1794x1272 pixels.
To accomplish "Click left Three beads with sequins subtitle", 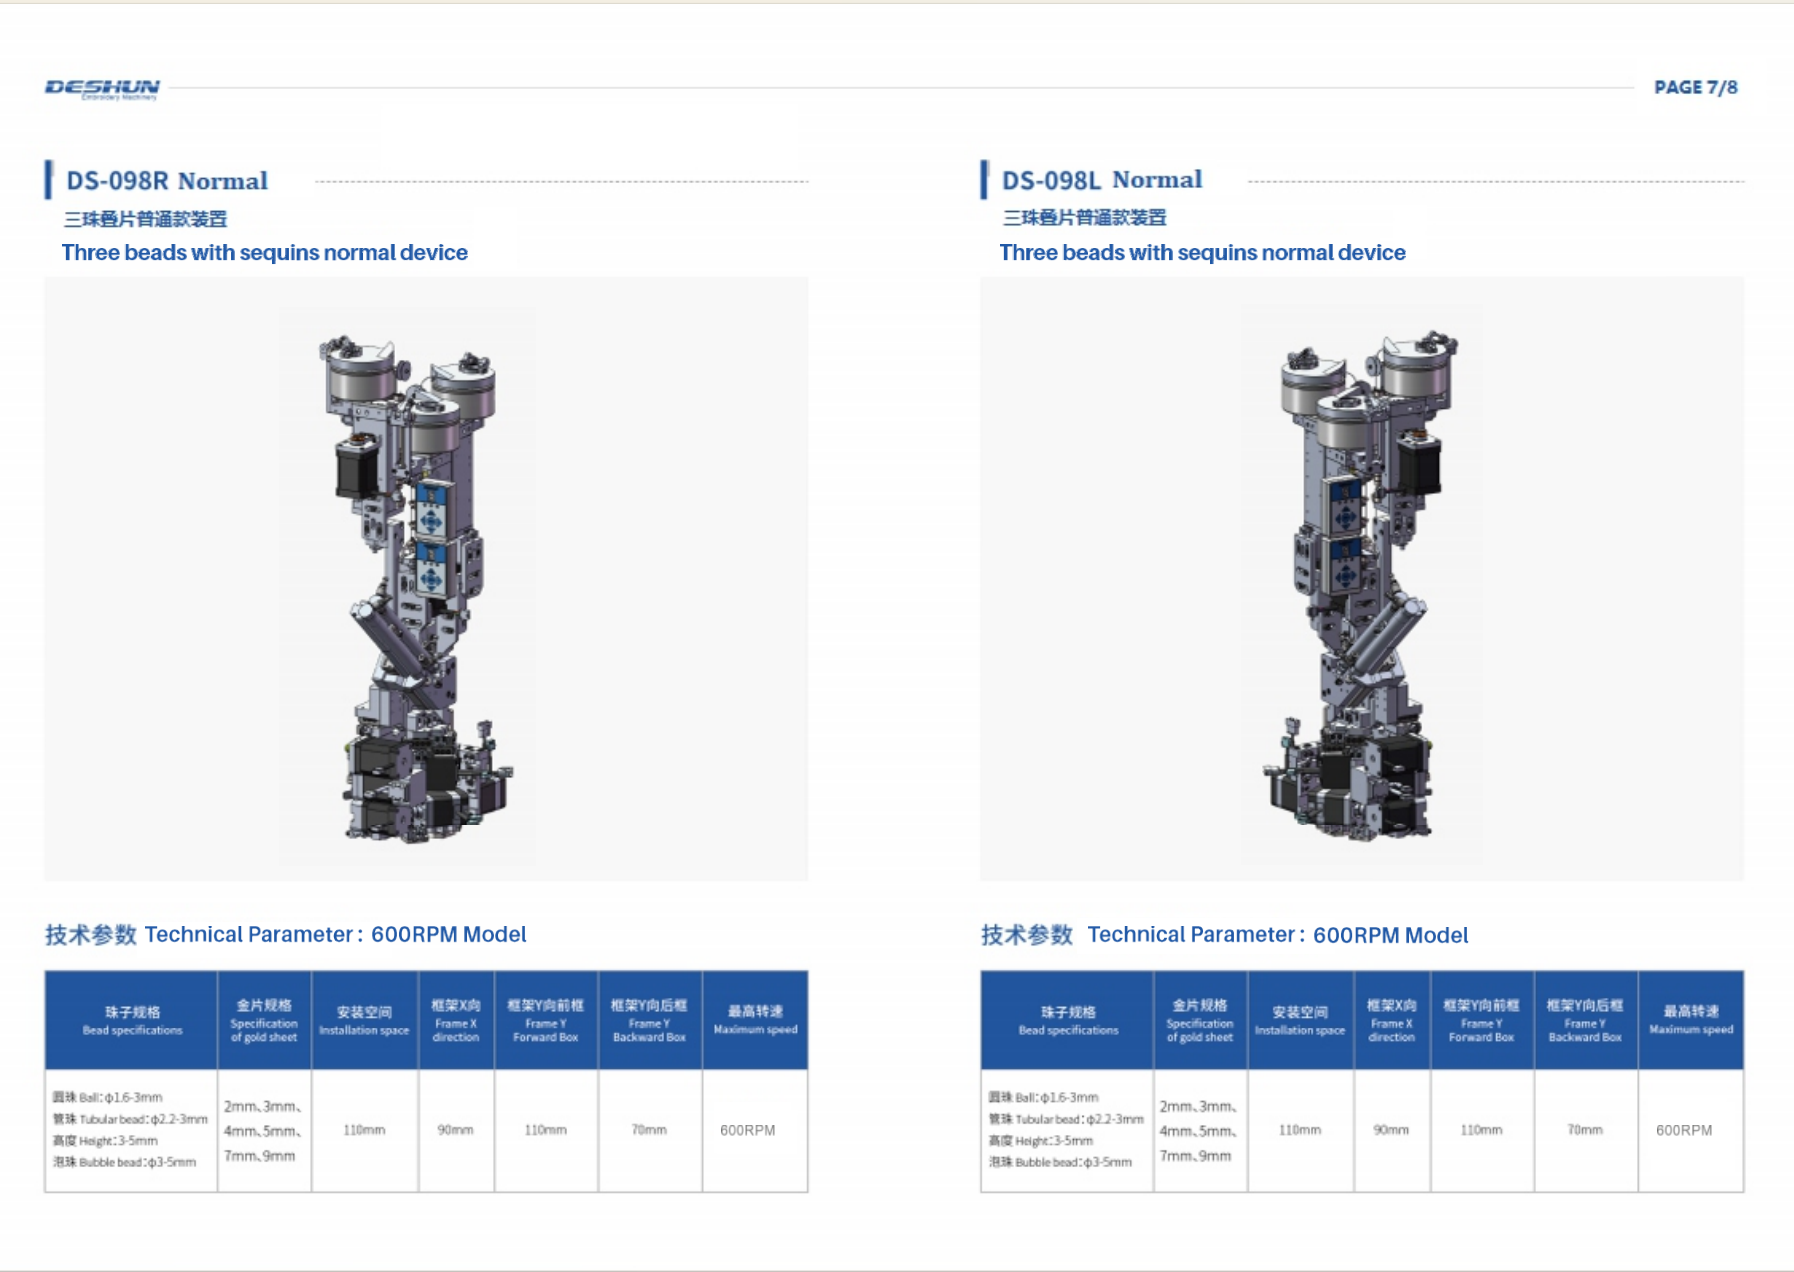I will [x=264, y=252].
